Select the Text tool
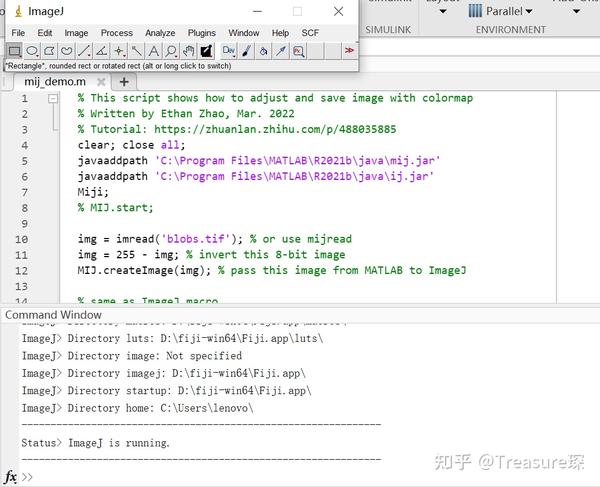The image size is (600, 487). pos(153,51)
